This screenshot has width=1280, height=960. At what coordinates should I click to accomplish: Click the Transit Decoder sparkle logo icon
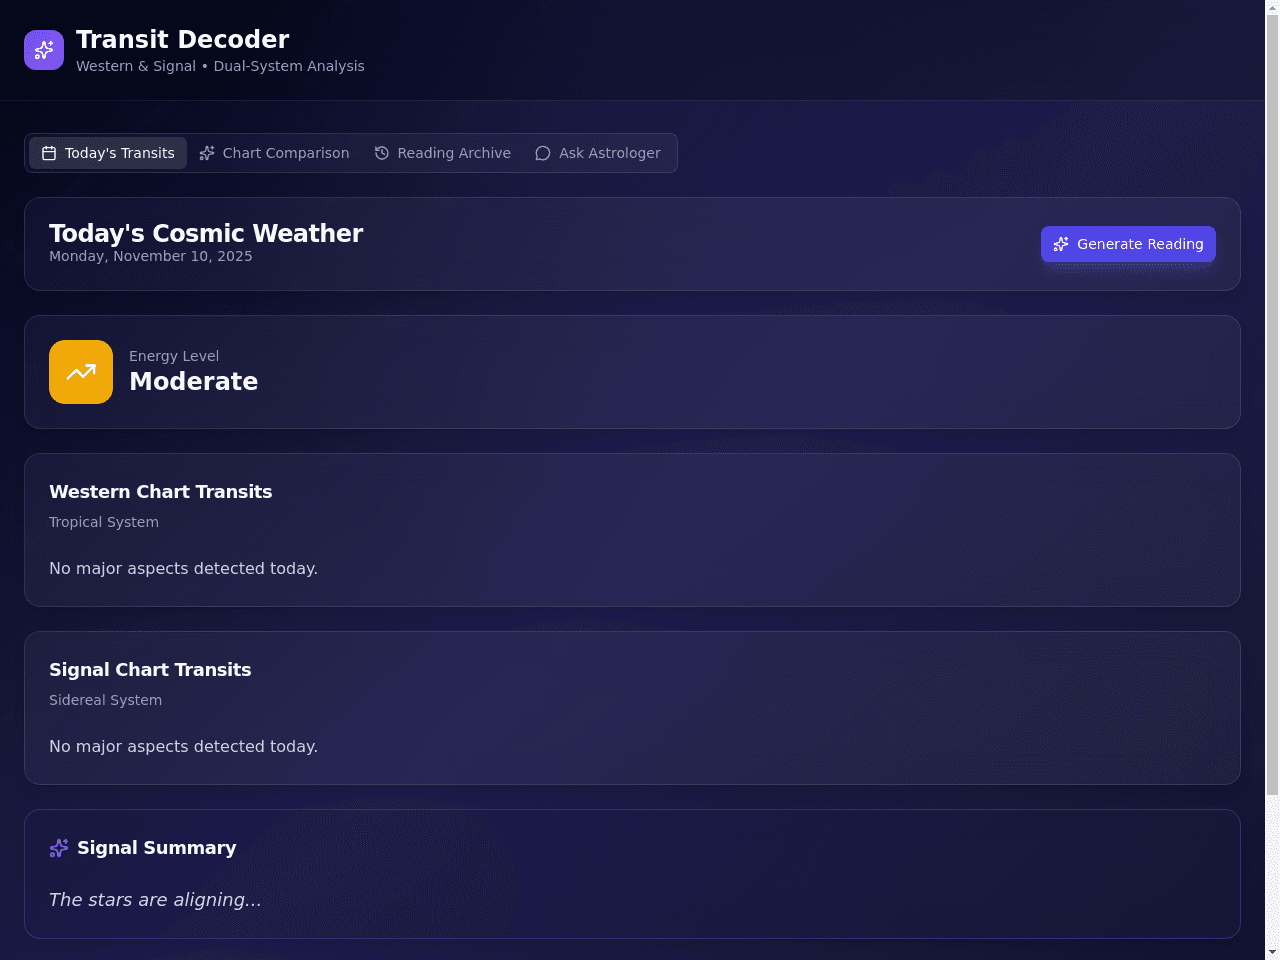pyautogui.click(x=44, y=50)
